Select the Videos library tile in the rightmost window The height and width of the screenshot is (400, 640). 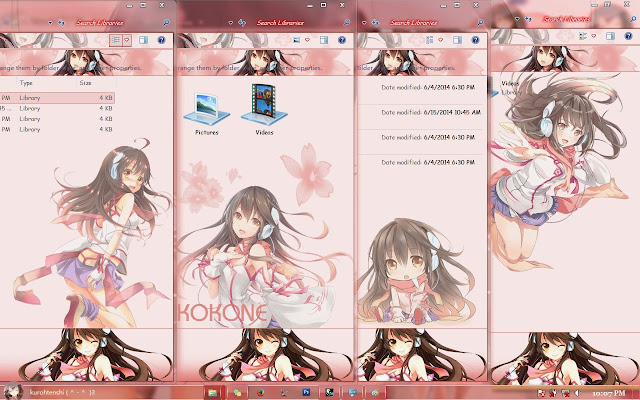pyautogui.click(x=506, y=88)
